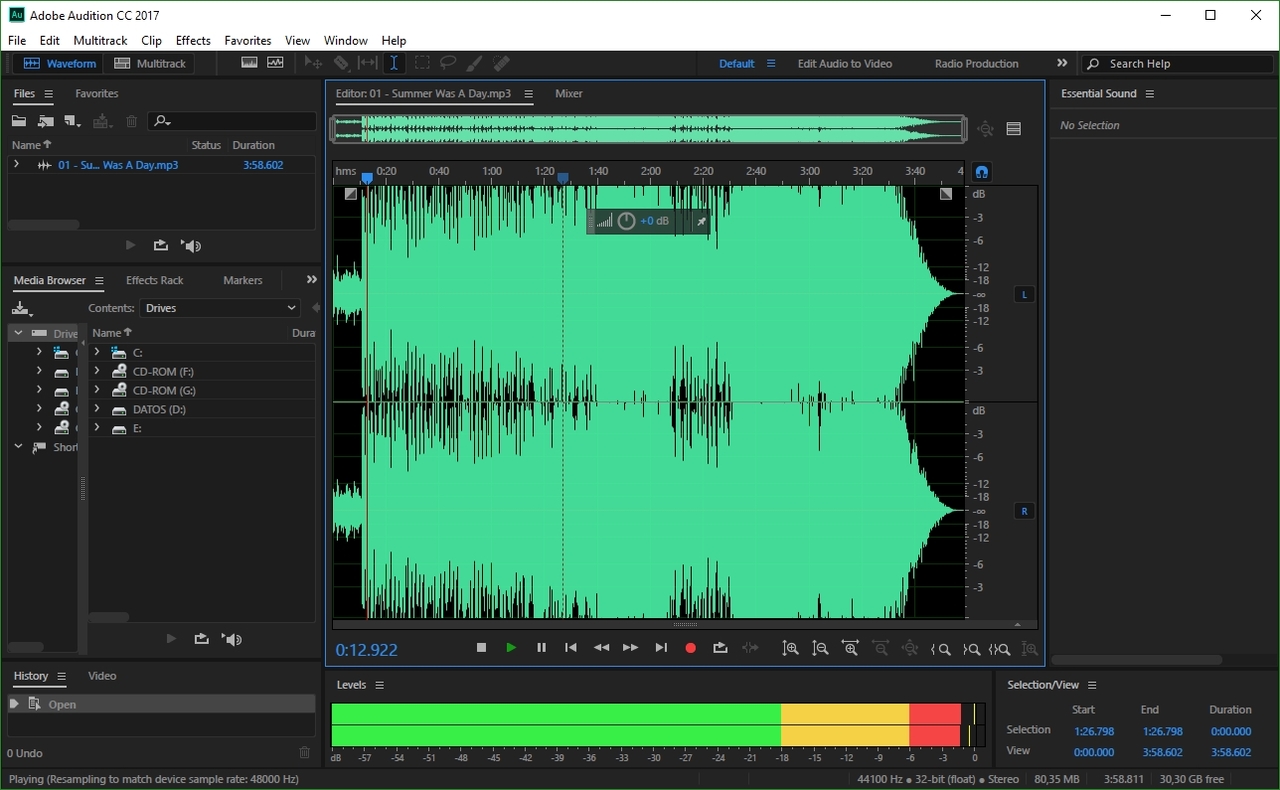This screenshot has width=1280, height=790.
Task: Toggle the Spectral Frequency Display icon
Action: pyautogui.click(x=249, y=63)
